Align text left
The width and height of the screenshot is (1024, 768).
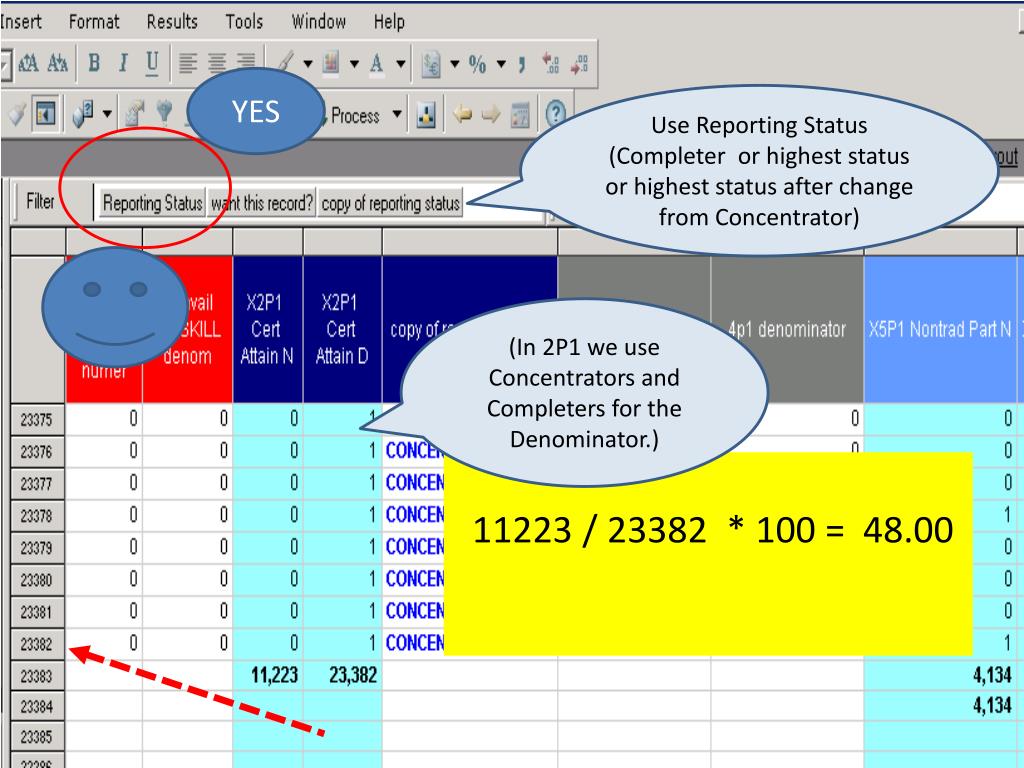[188, 63]
